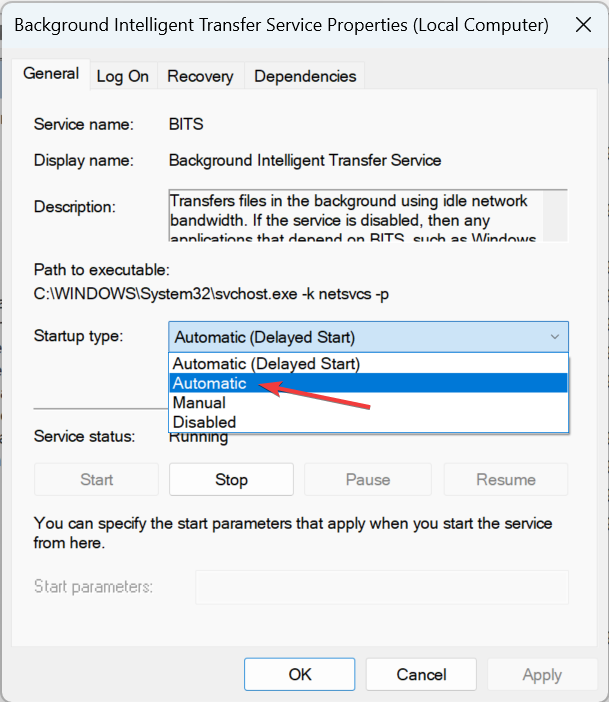Click the Pause service button

coord(368,480)
